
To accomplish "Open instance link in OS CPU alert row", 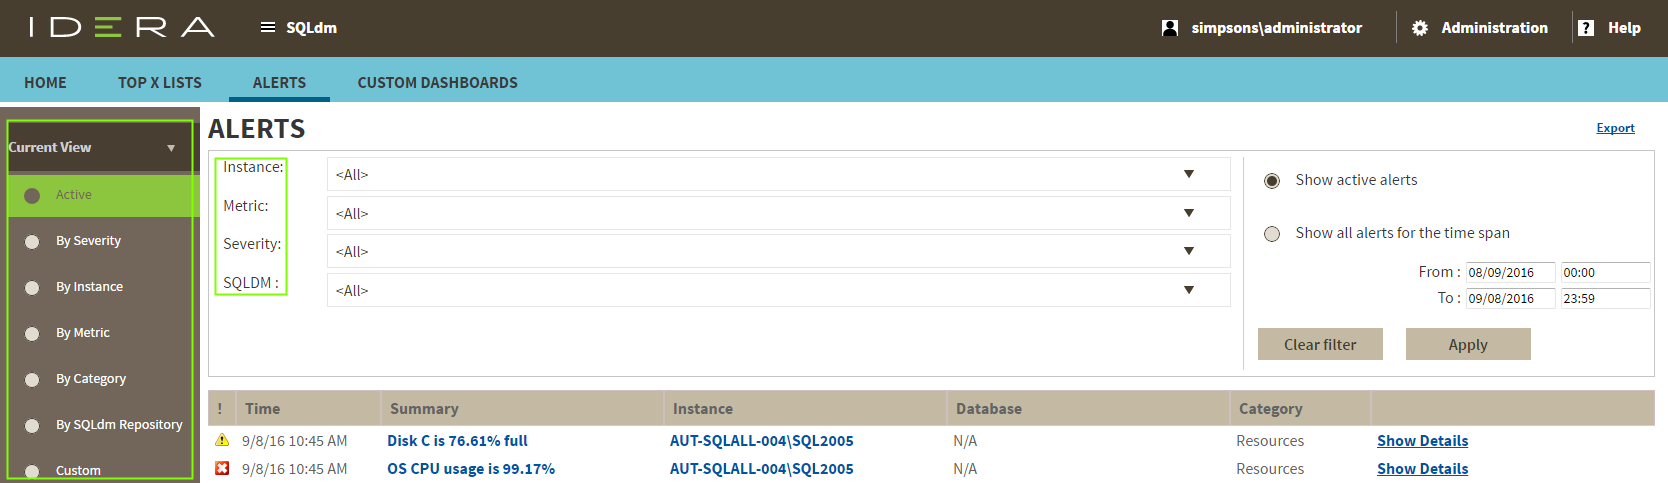I will coord(761,468).
